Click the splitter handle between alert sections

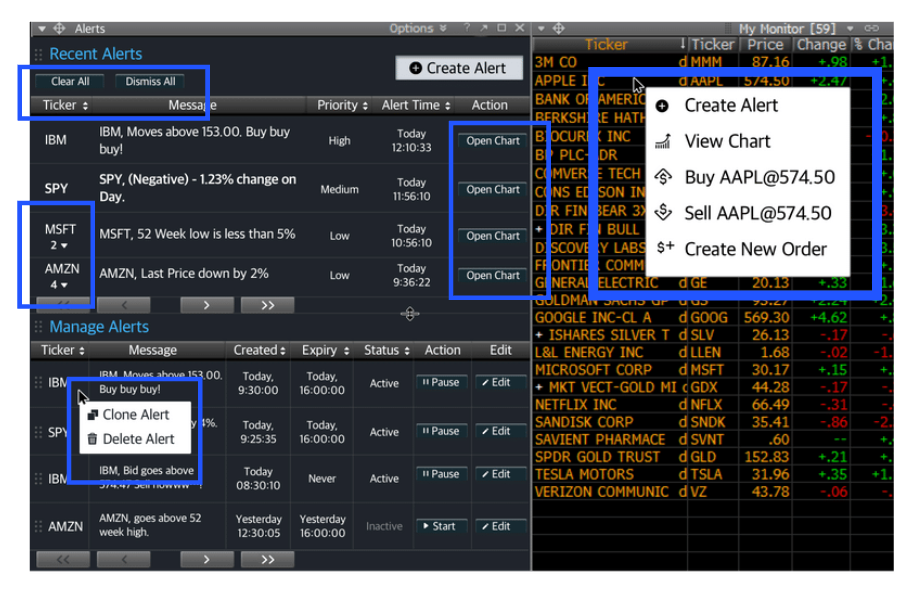pos(410,314)
